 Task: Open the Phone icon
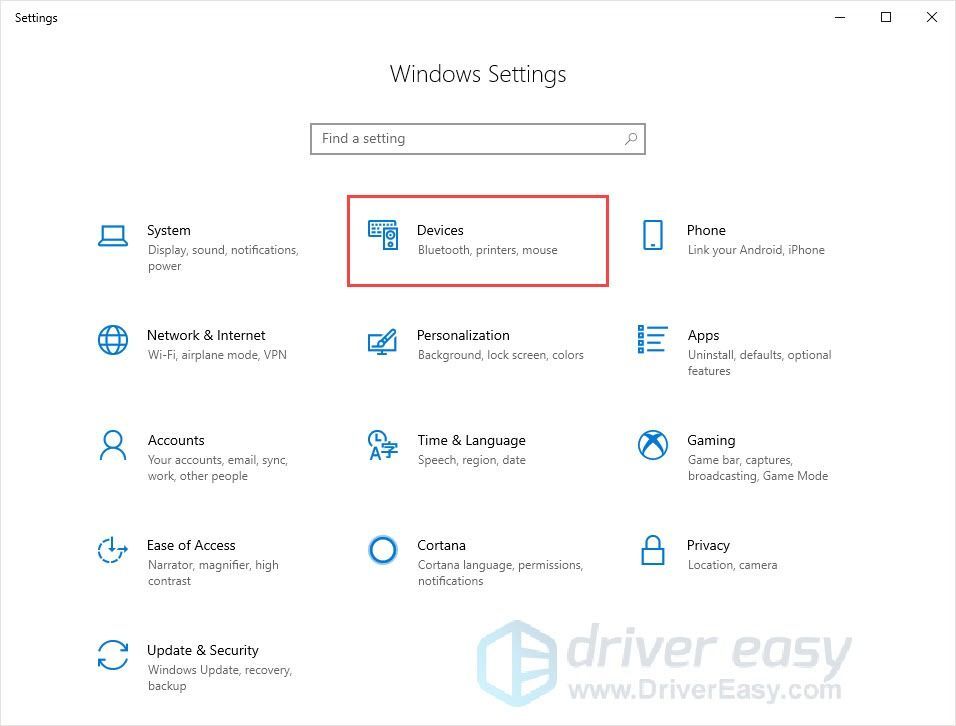pyautogui.click(x=652, y=235)
